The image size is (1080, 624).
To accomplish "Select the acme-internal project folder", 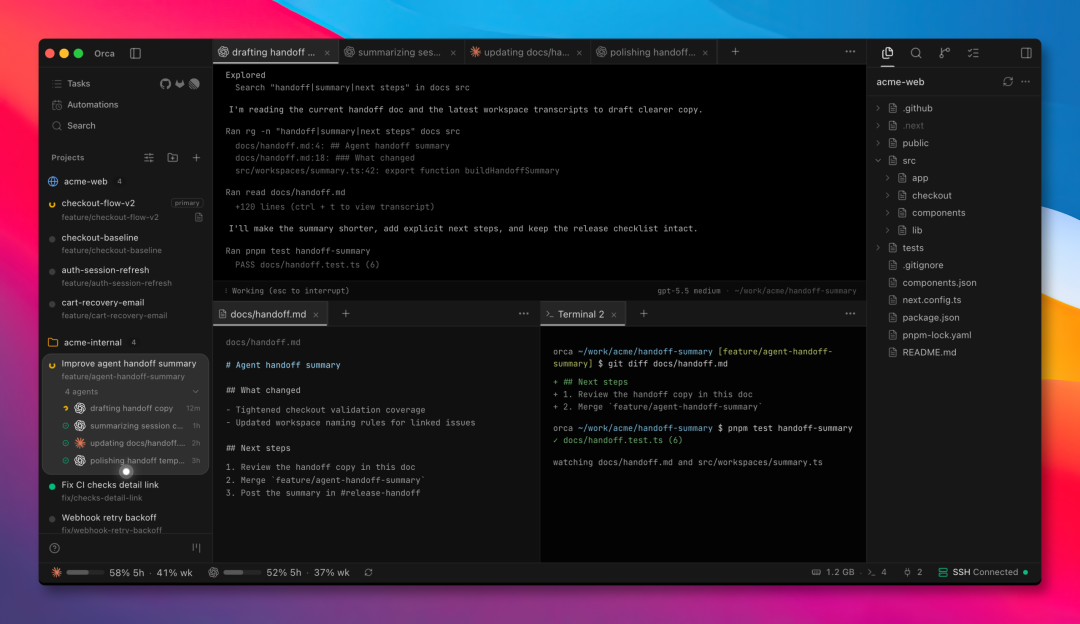I will [x=92, y=342].
